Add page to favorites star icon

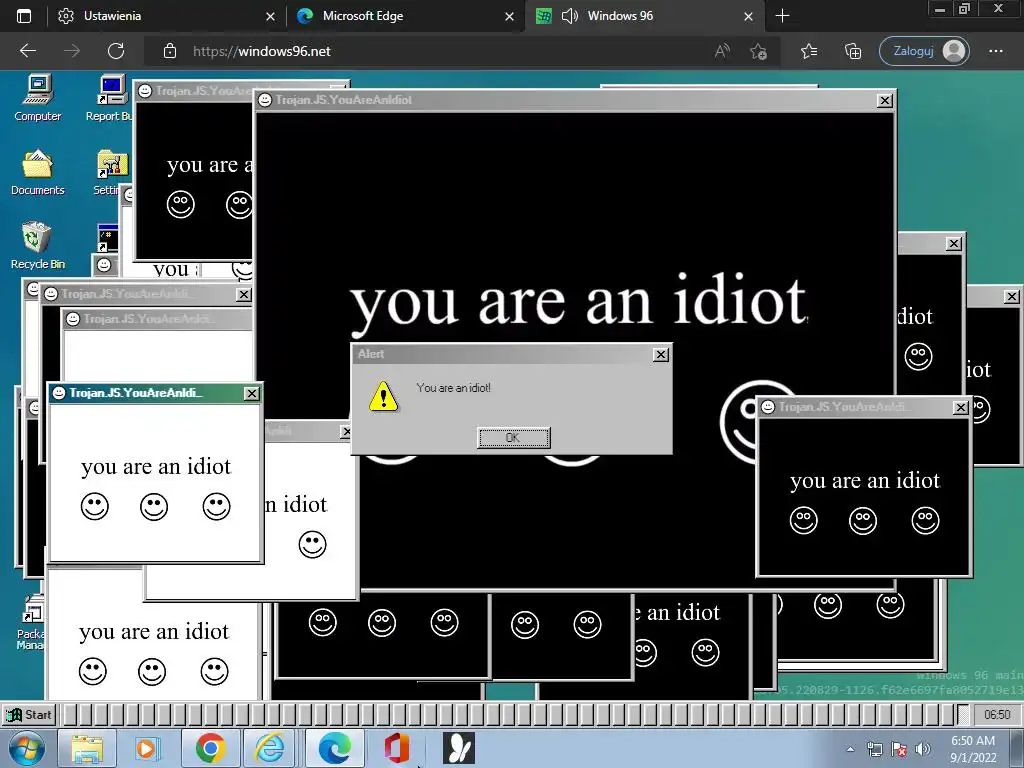tap(758, 51)
